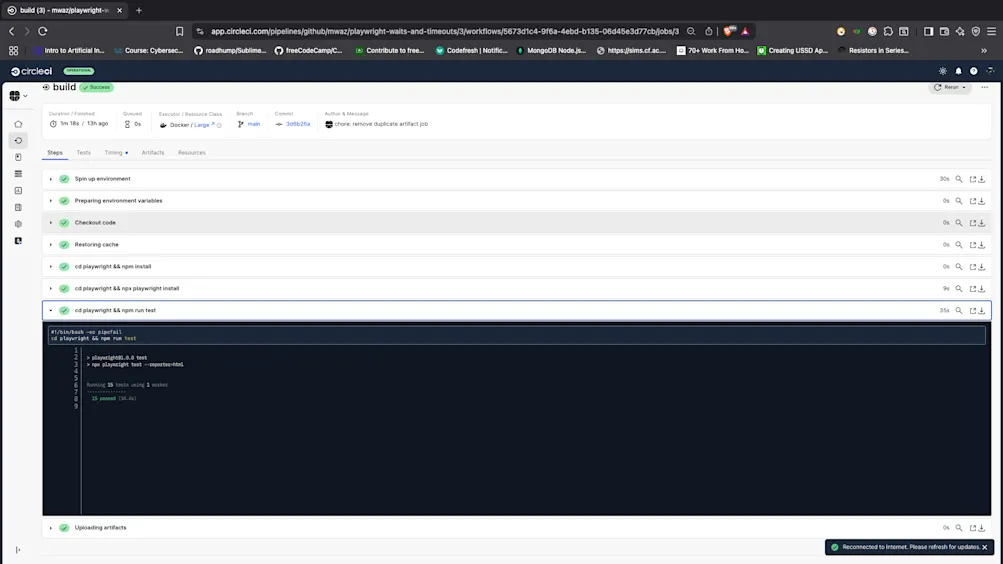
Task: Open Restoring cache output in new tab
Action: coord(972,245)
